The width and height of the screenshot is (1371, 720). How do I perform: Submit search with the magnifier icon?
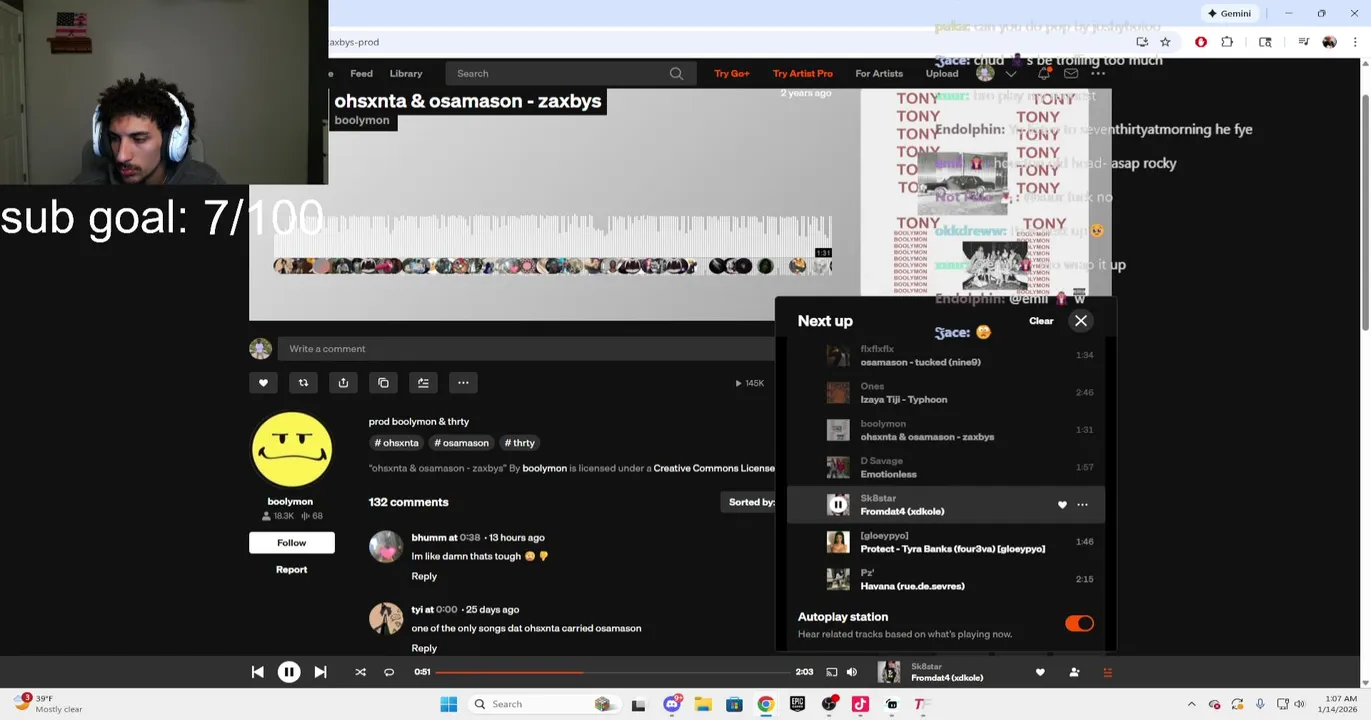pos(676,74)
